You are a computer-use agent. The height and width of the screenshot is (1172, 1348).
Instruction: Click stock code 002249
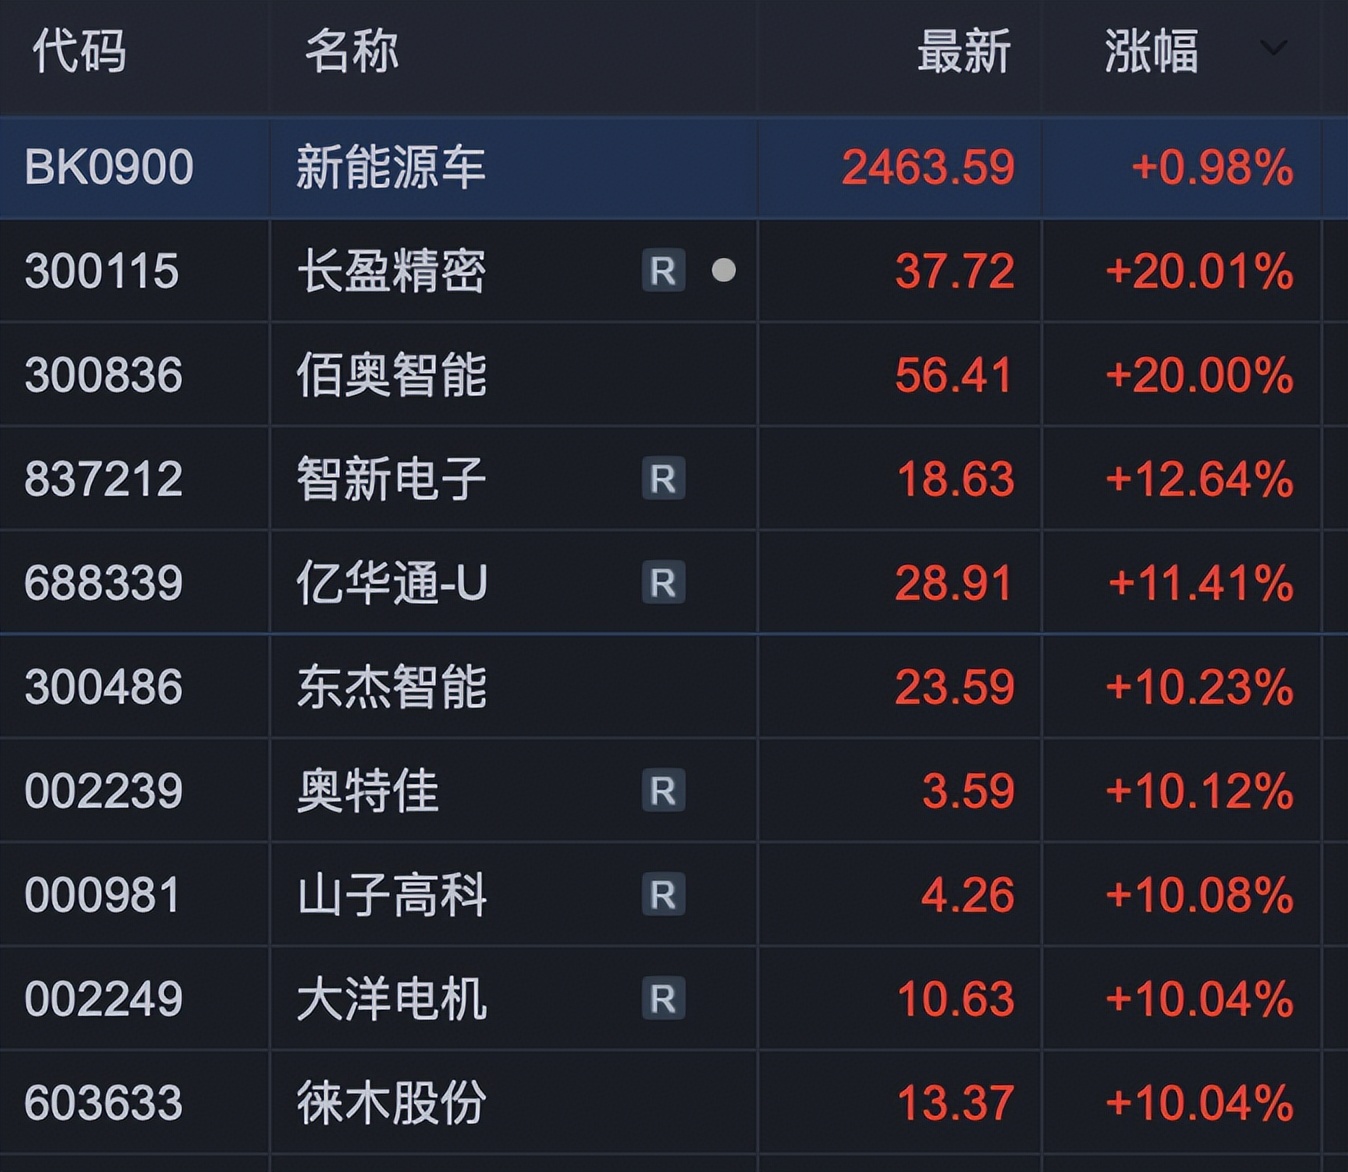click(x=104, y=999)
